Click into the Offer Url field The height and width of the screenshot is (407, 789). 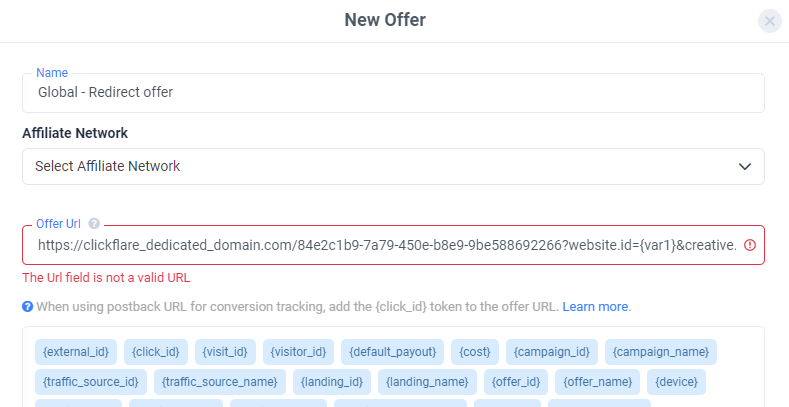pyautogui.click(x=385, y=245)
